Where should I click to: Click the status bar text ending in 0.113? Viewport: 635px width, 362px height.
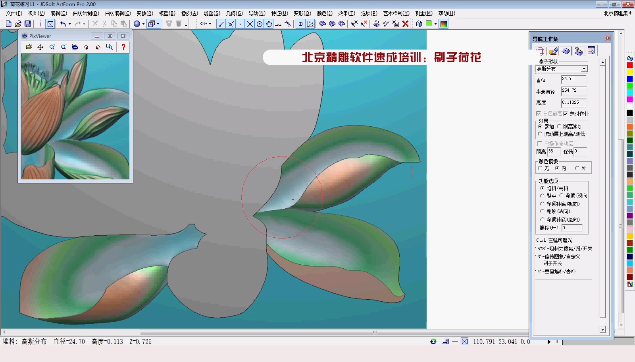click(107, 342)
